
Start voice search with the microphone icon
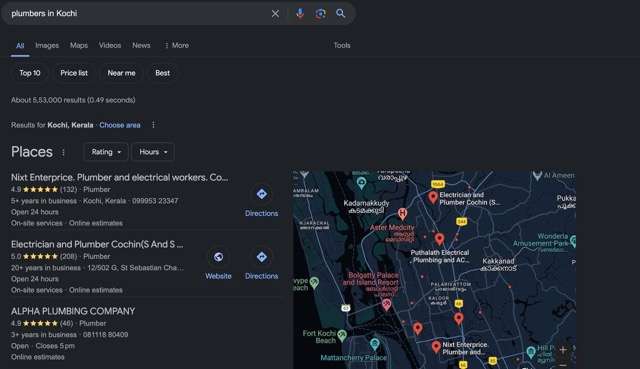pos(300,13)
